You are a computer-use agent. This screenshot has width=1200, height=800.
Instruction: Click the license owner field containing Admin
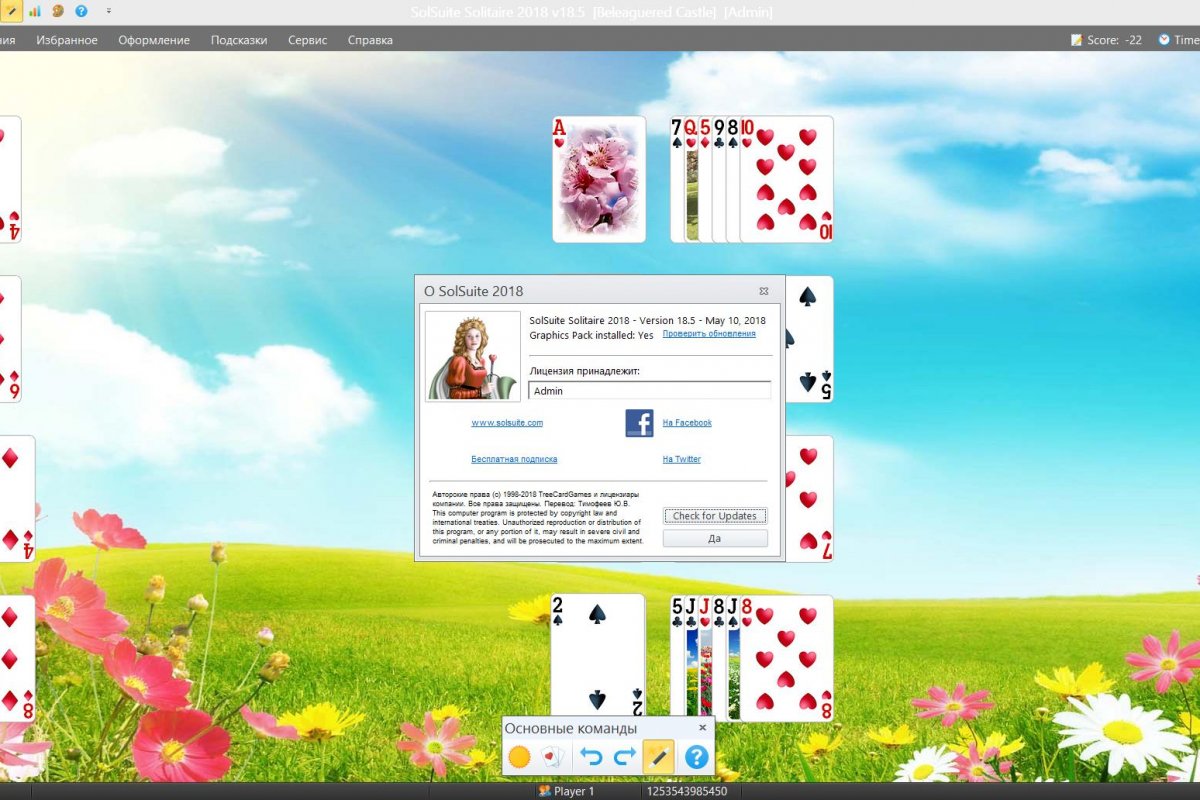tap(649, 391)
